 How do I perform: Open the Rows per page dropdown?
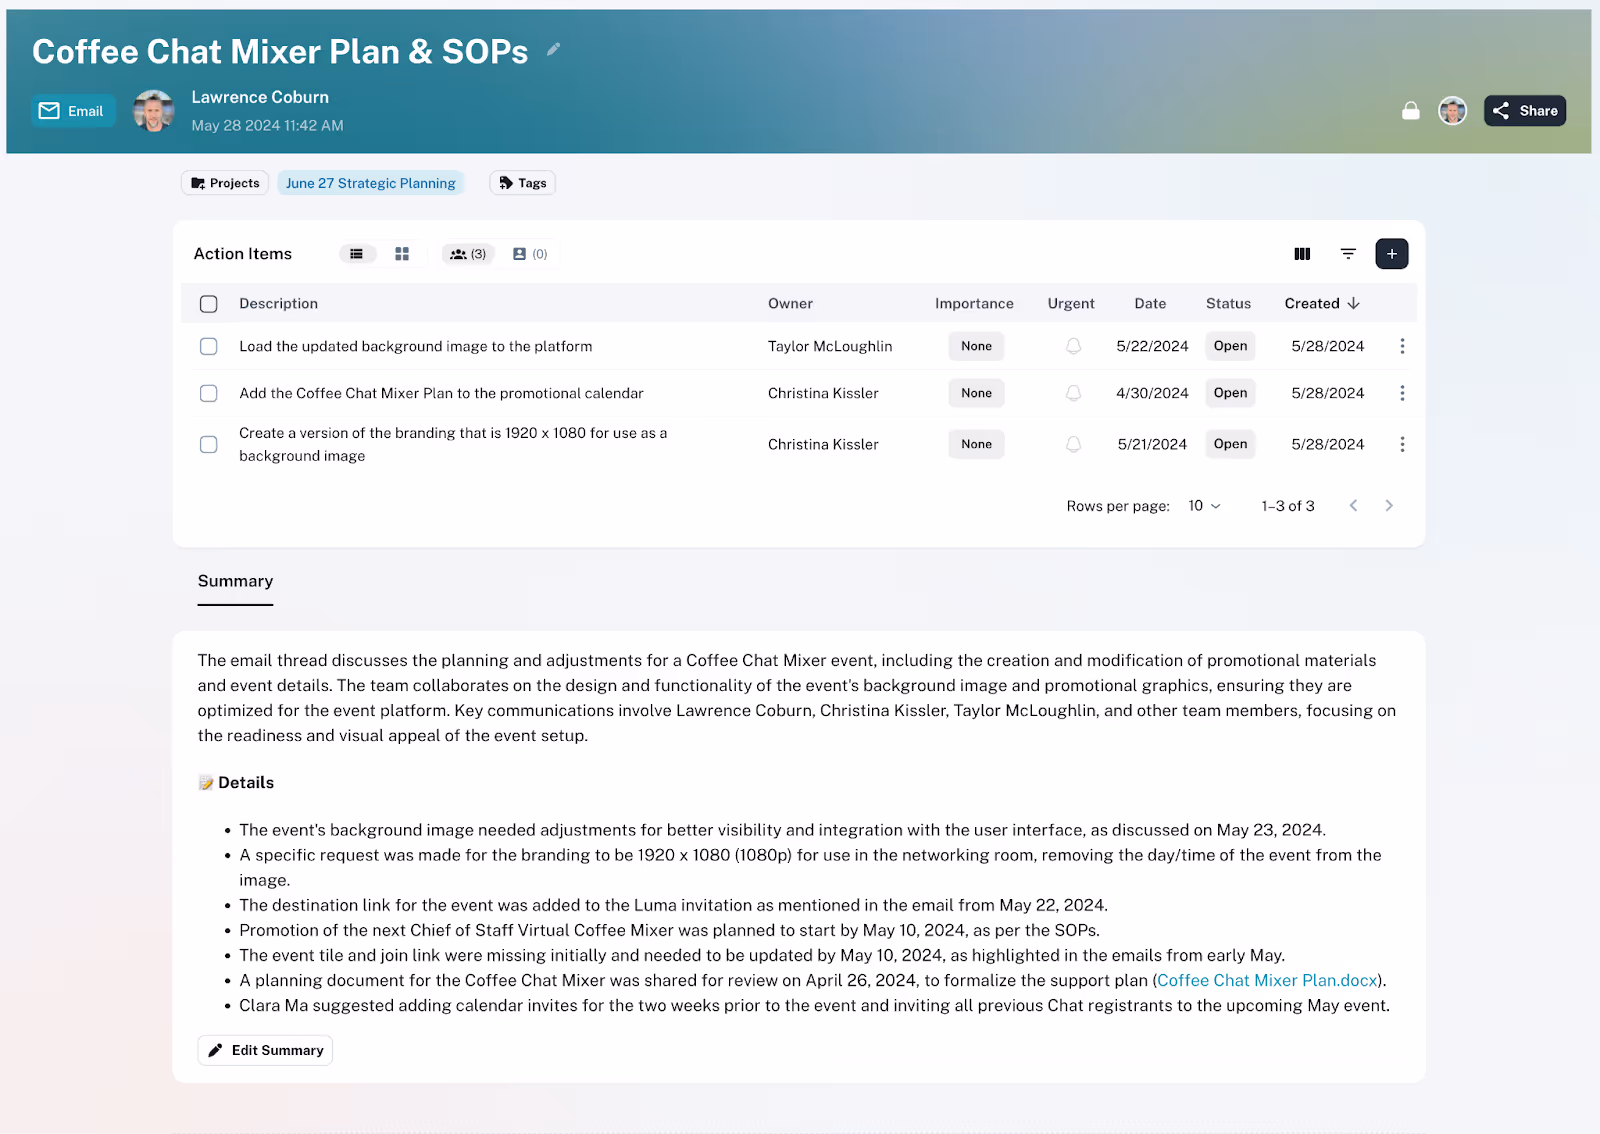[1204, 506]
